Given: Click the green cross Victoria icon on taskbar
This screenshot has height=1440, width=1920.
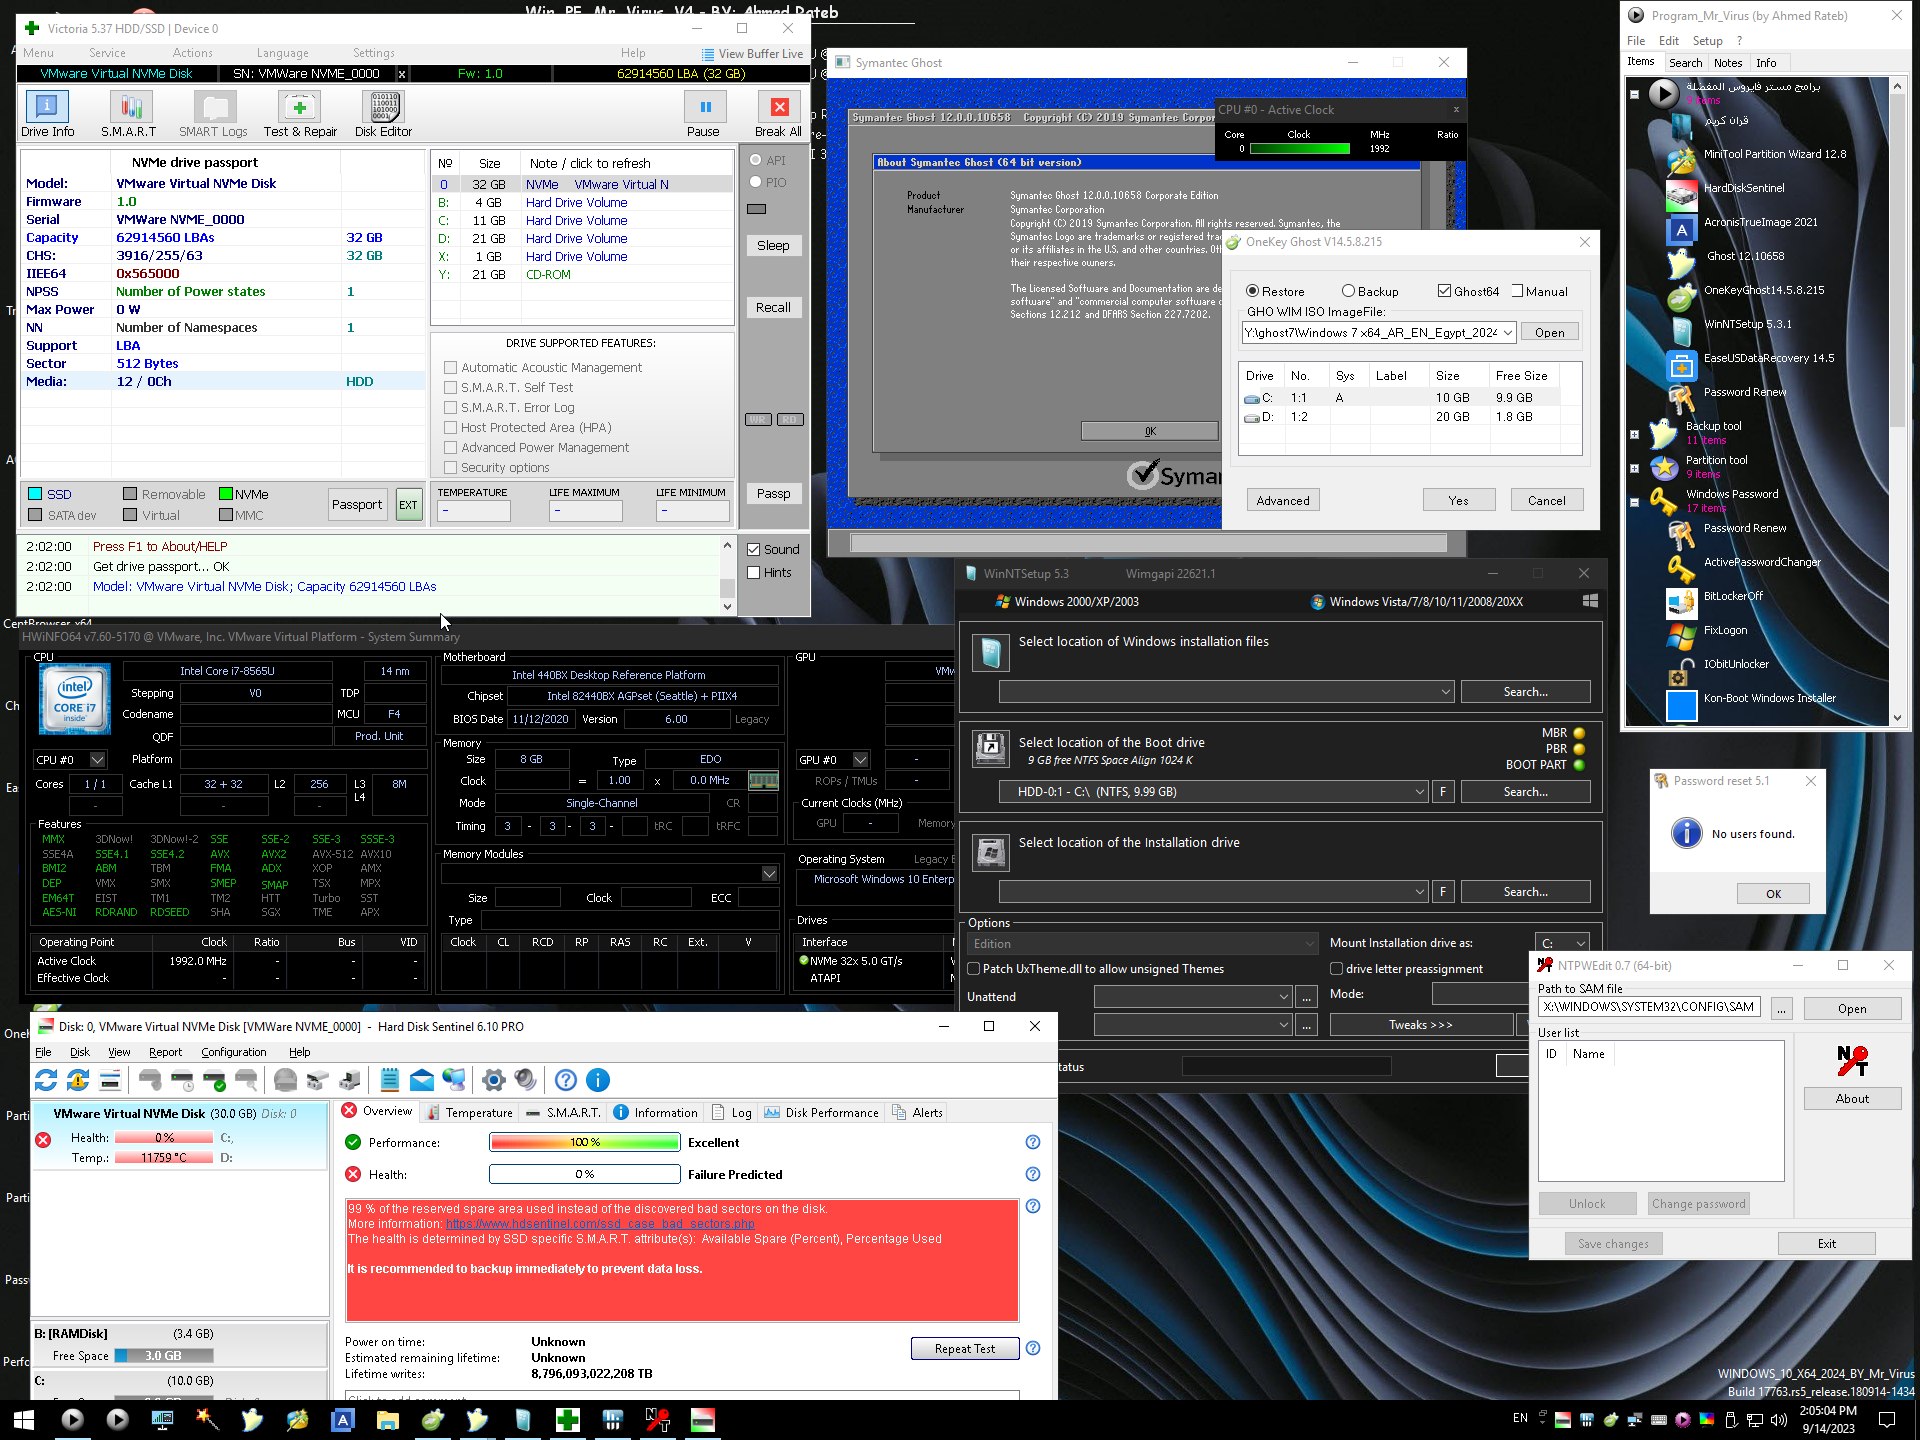Looking at the screenshot, I should point(567,1419).
